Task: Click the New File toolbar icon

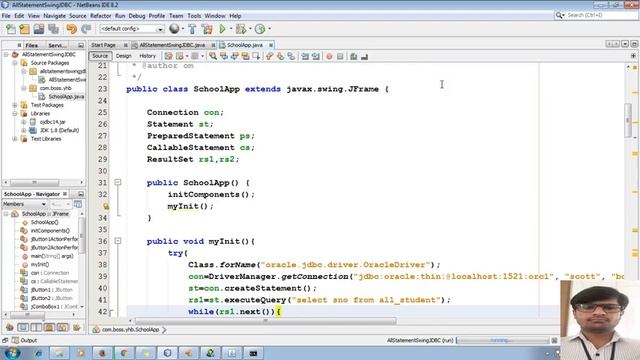Action: (11, 29)
